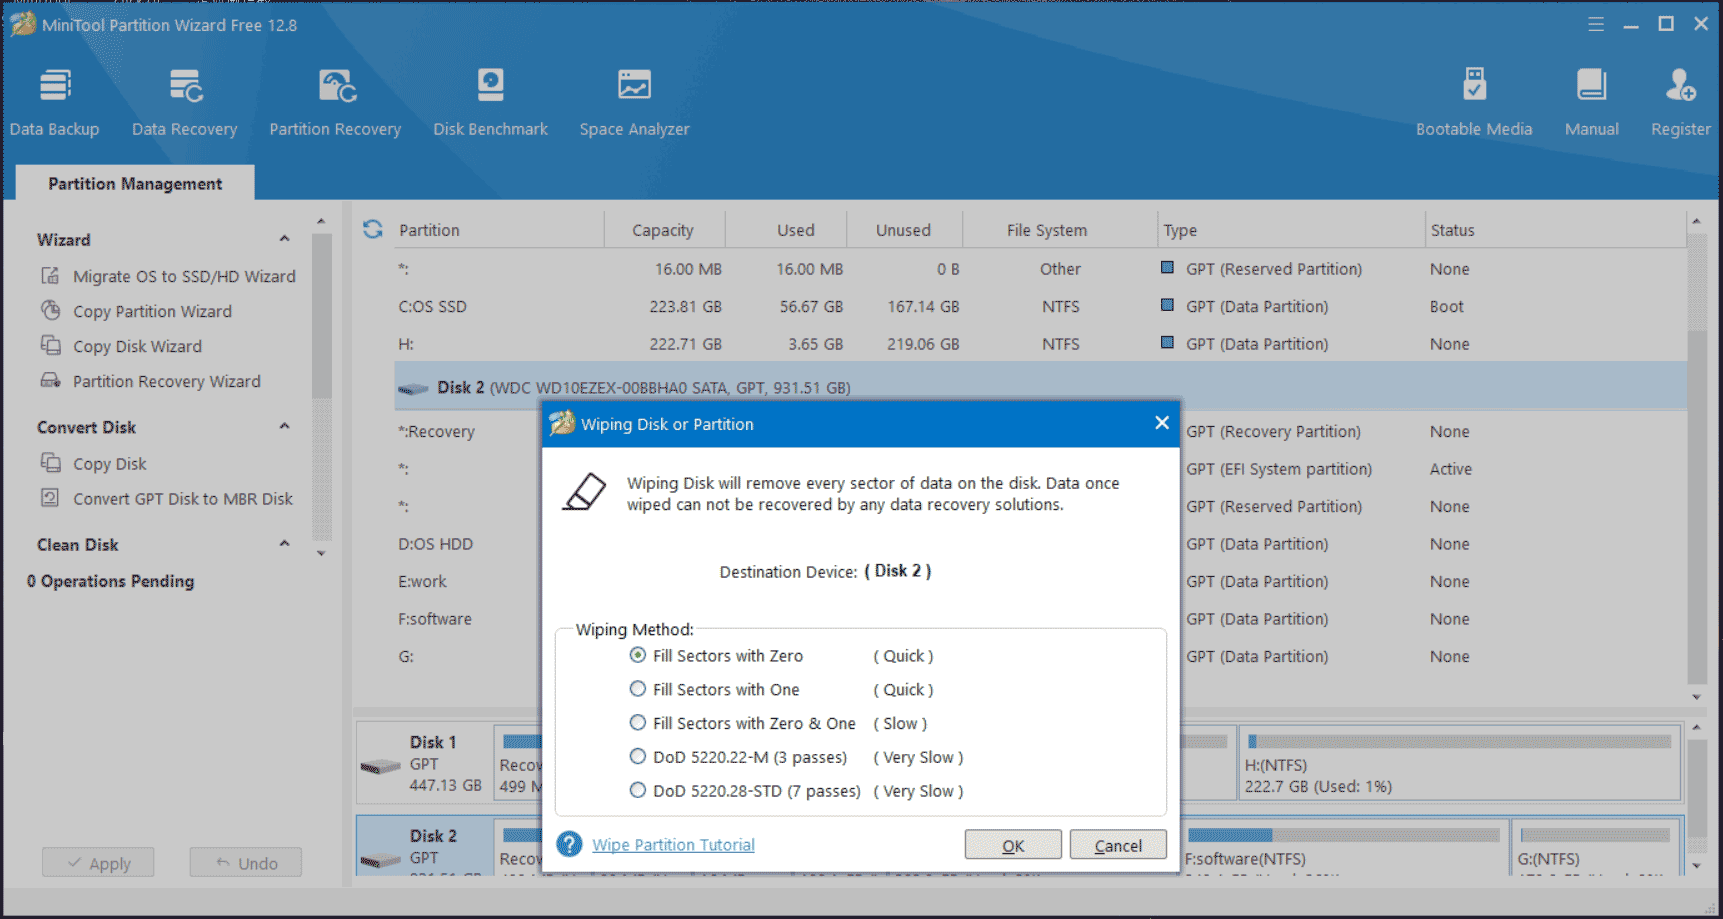Open Migrate OS to SSD/HD Wizard
The image size is (1723, 919).
(184, 276)
